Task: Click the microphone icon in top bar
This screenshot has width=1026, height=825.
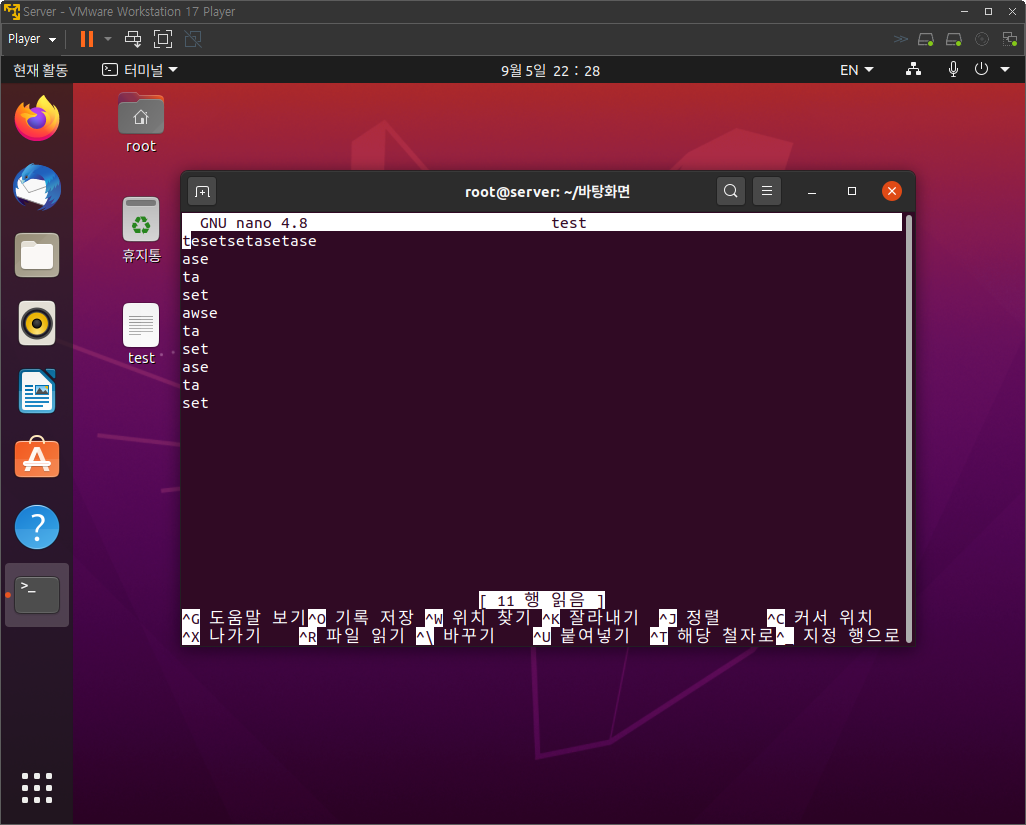Action: pos(953,69)
